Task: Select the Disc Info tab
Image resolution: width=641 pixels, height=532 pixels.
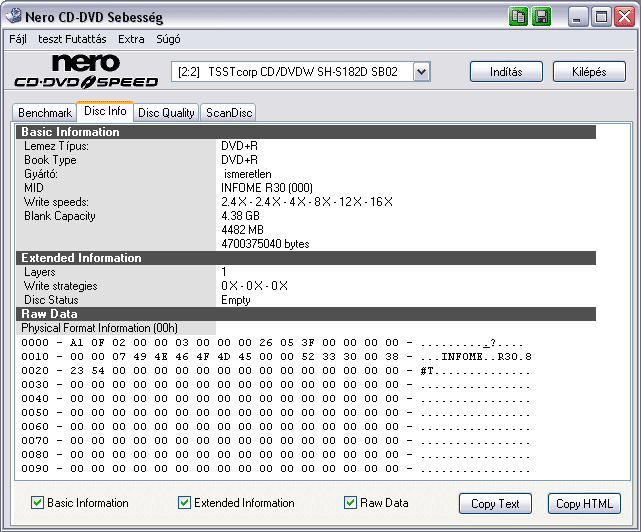Action: coord(105,111)
